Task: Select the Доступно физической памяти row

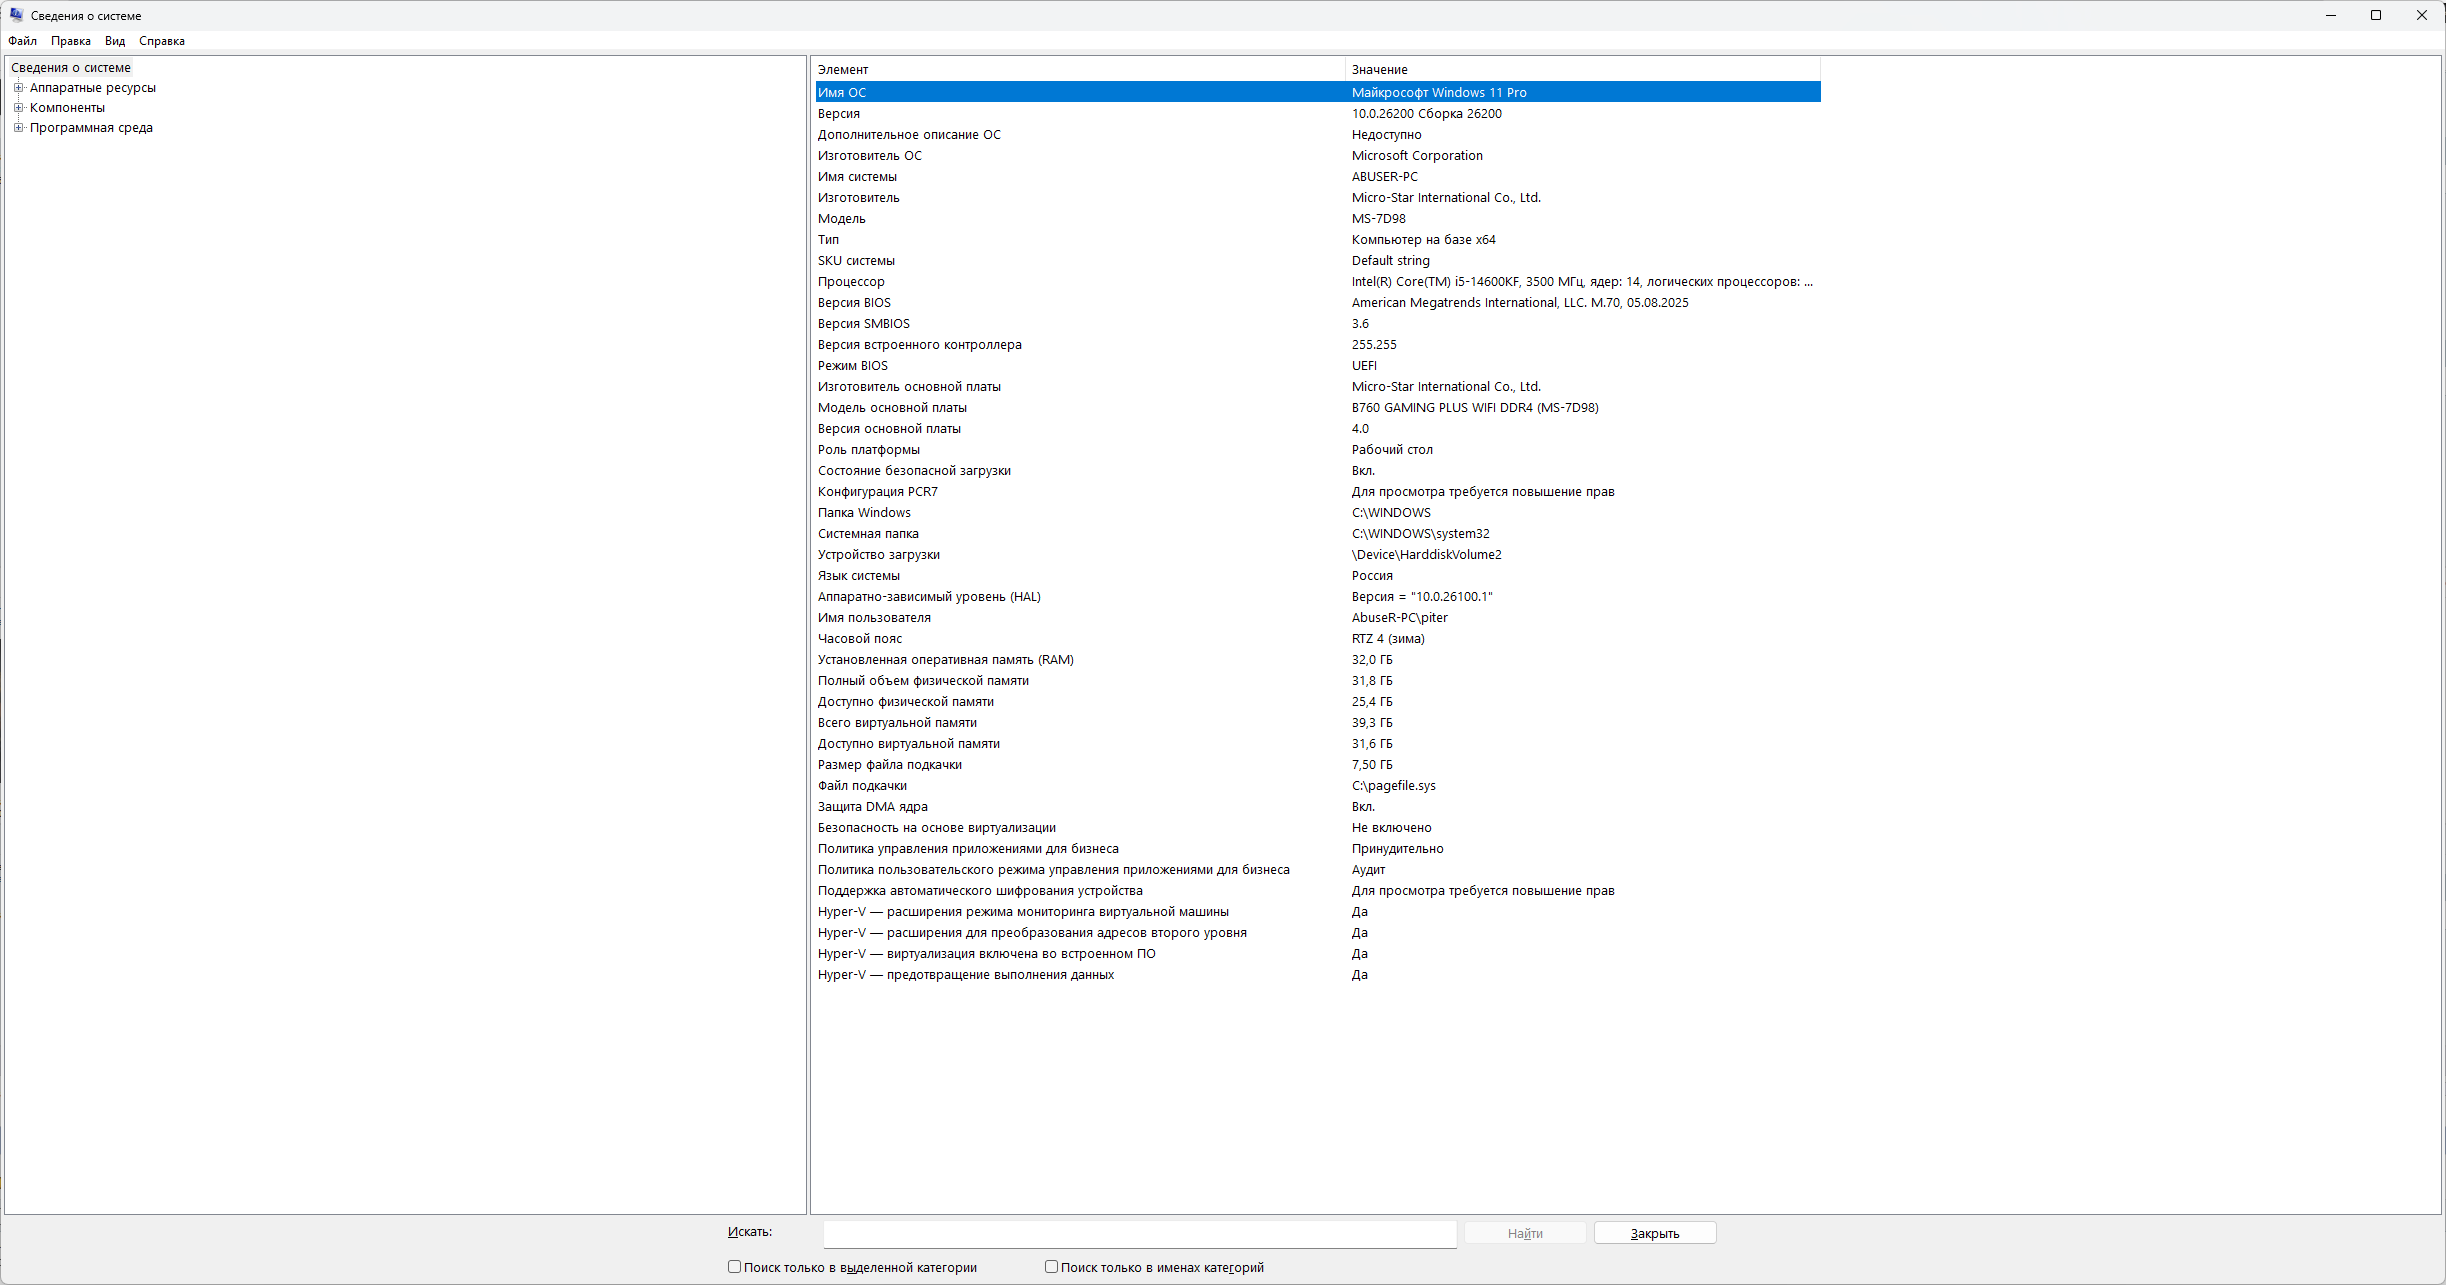Action: pos(1318,701)
